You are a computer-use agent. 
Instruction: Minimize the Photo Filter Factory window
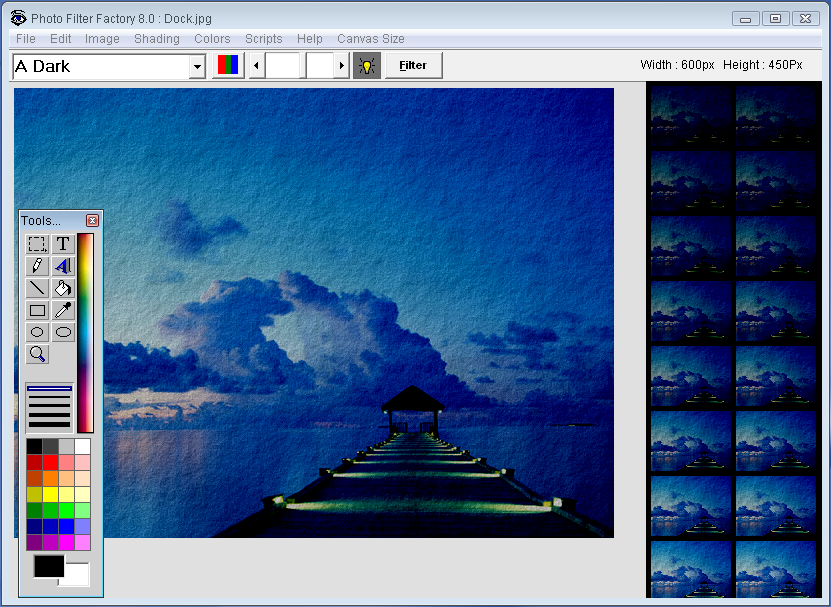pyautogui.click(x=746, y=19)
